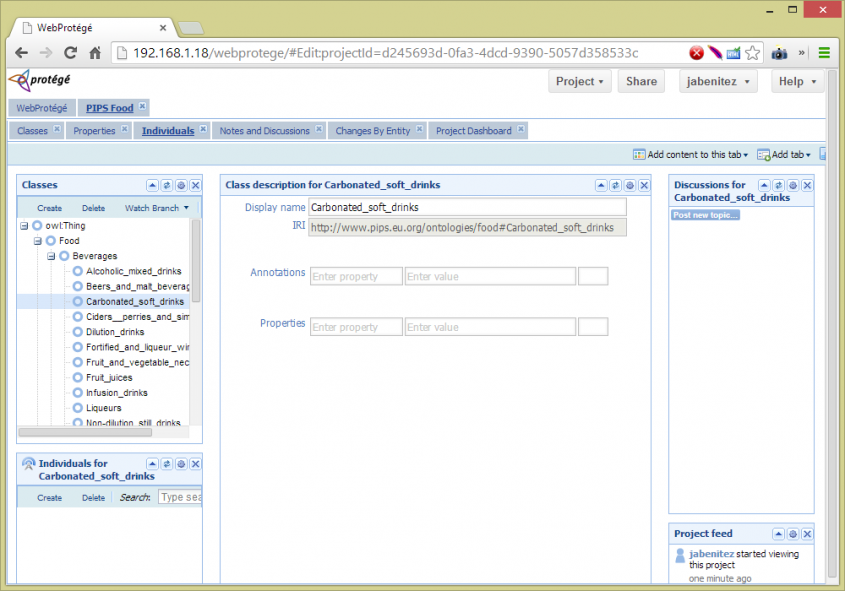
Task: Collapse the Classes panel using its arrow icon
Action: (152, 185)
